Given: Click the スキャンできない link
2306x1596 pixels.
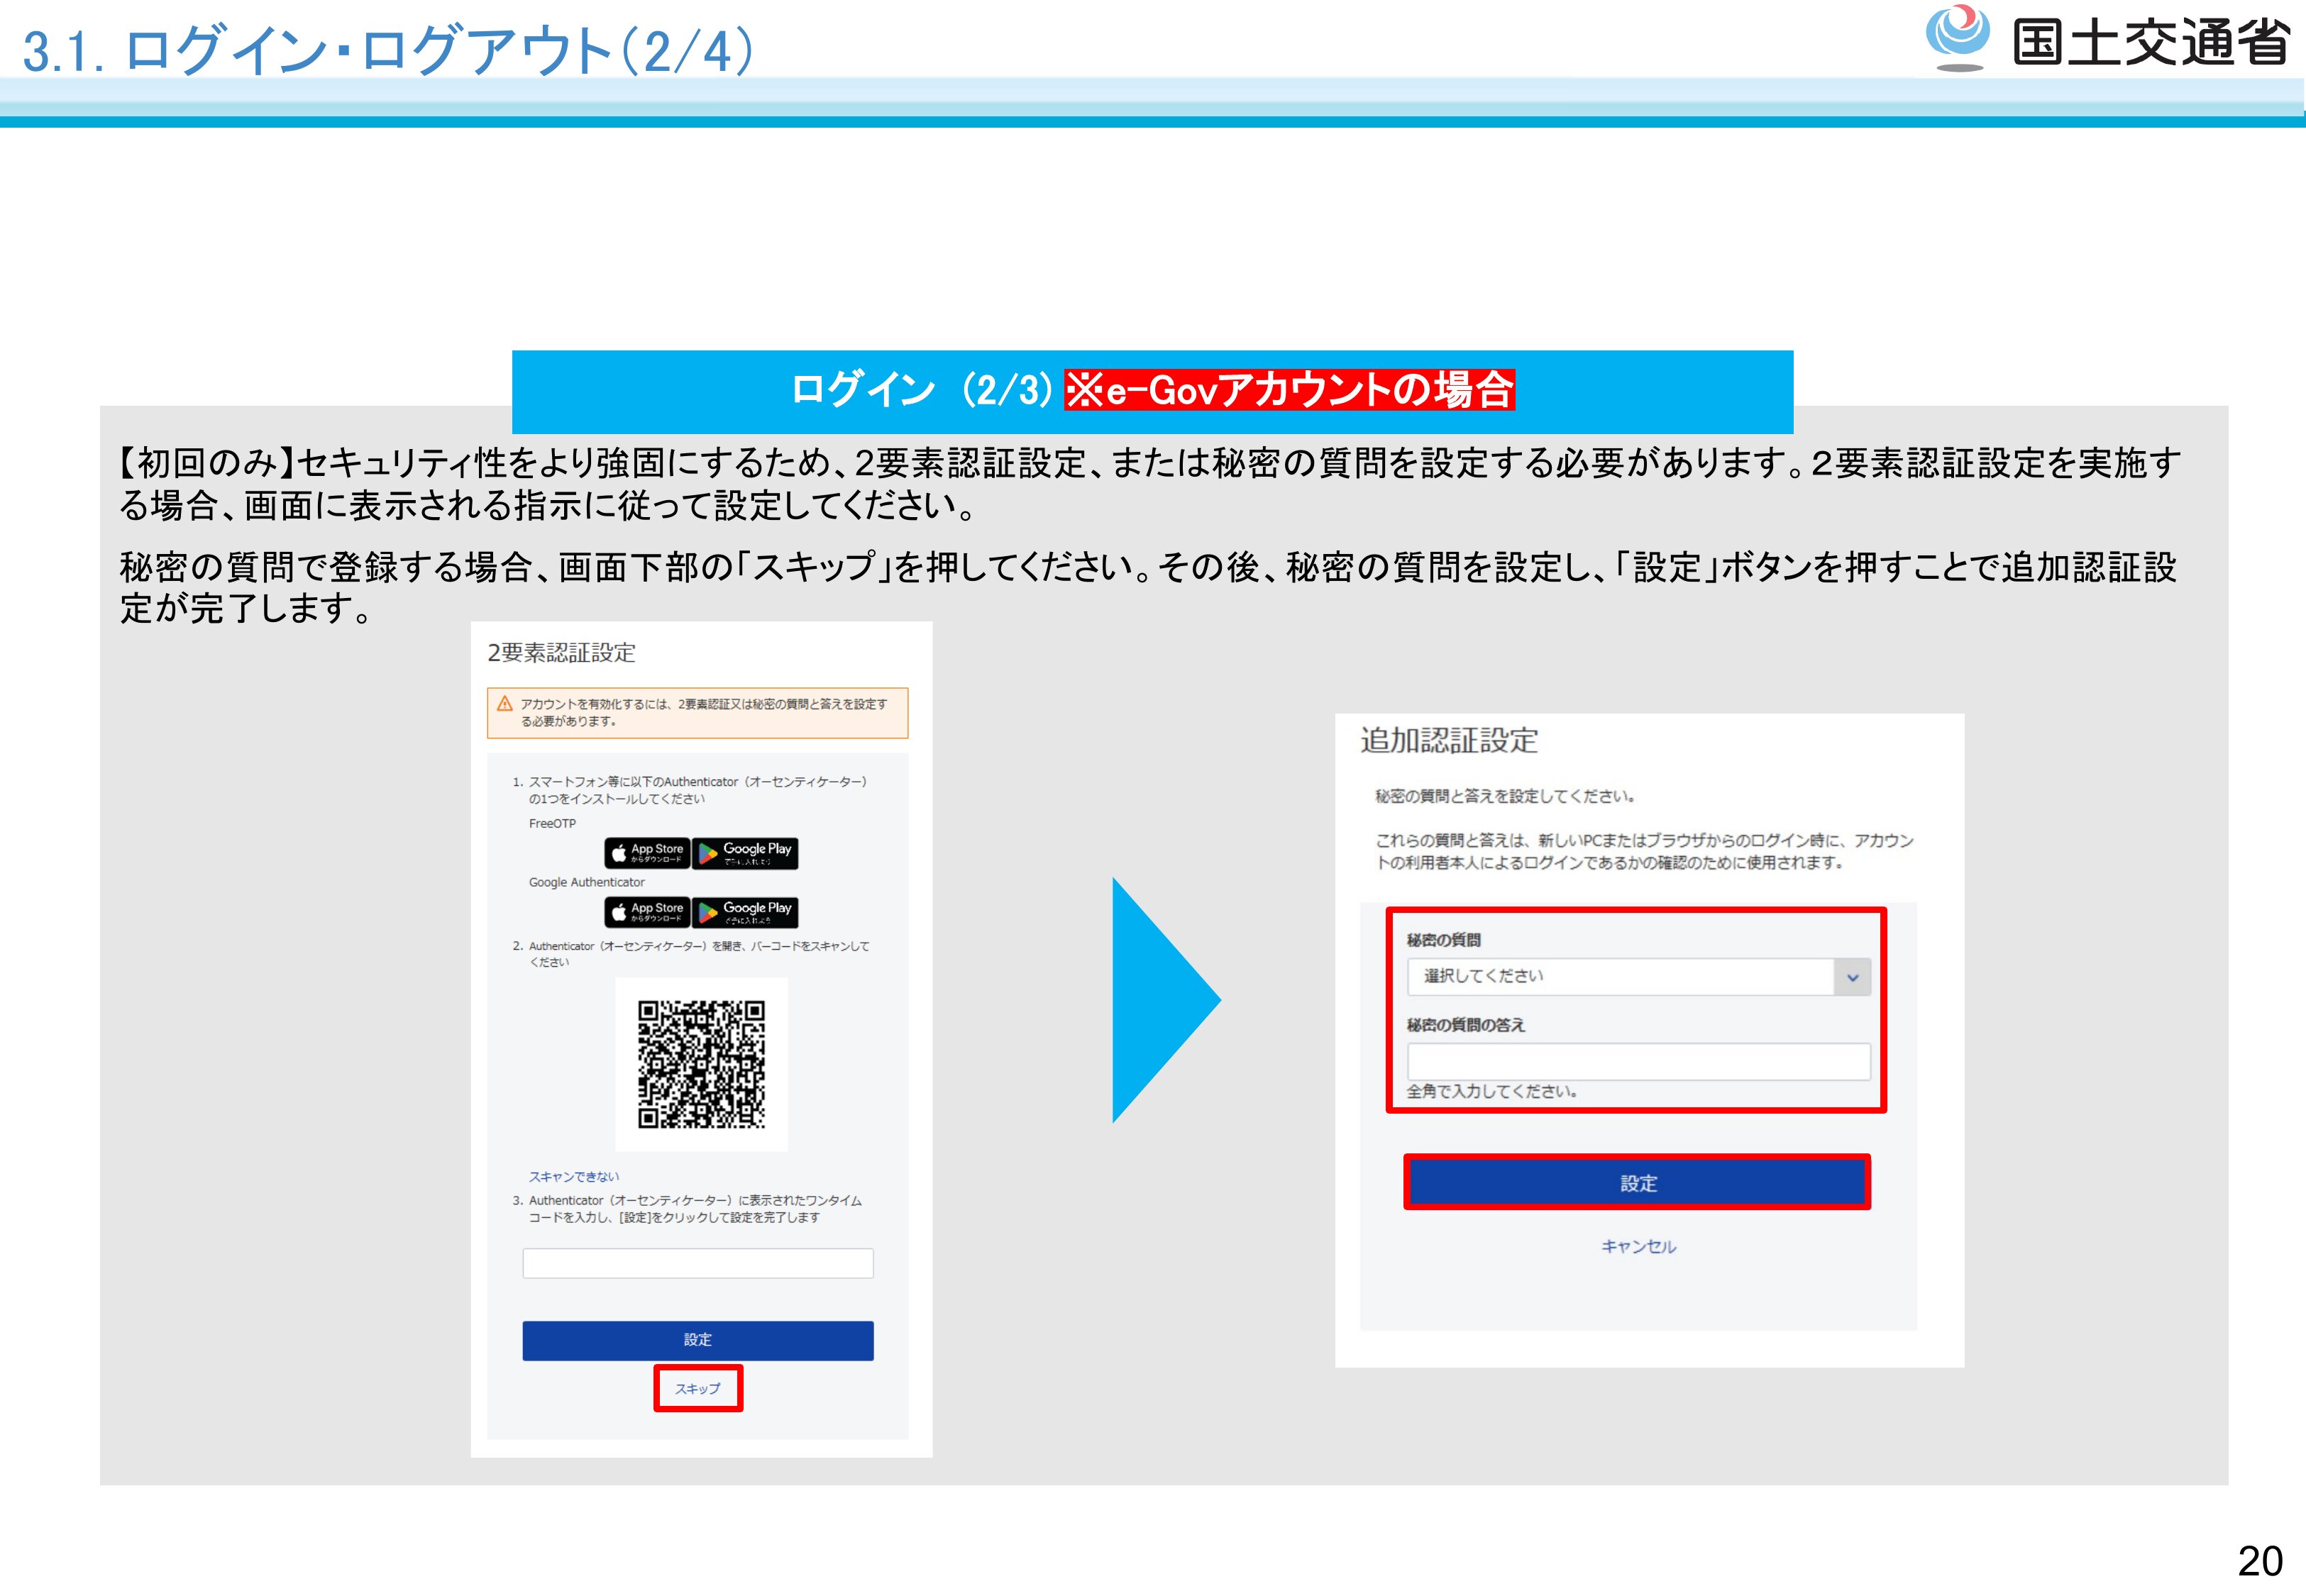Looking at the screenshot, I should pyautogui.click(x=573, y=1177).
